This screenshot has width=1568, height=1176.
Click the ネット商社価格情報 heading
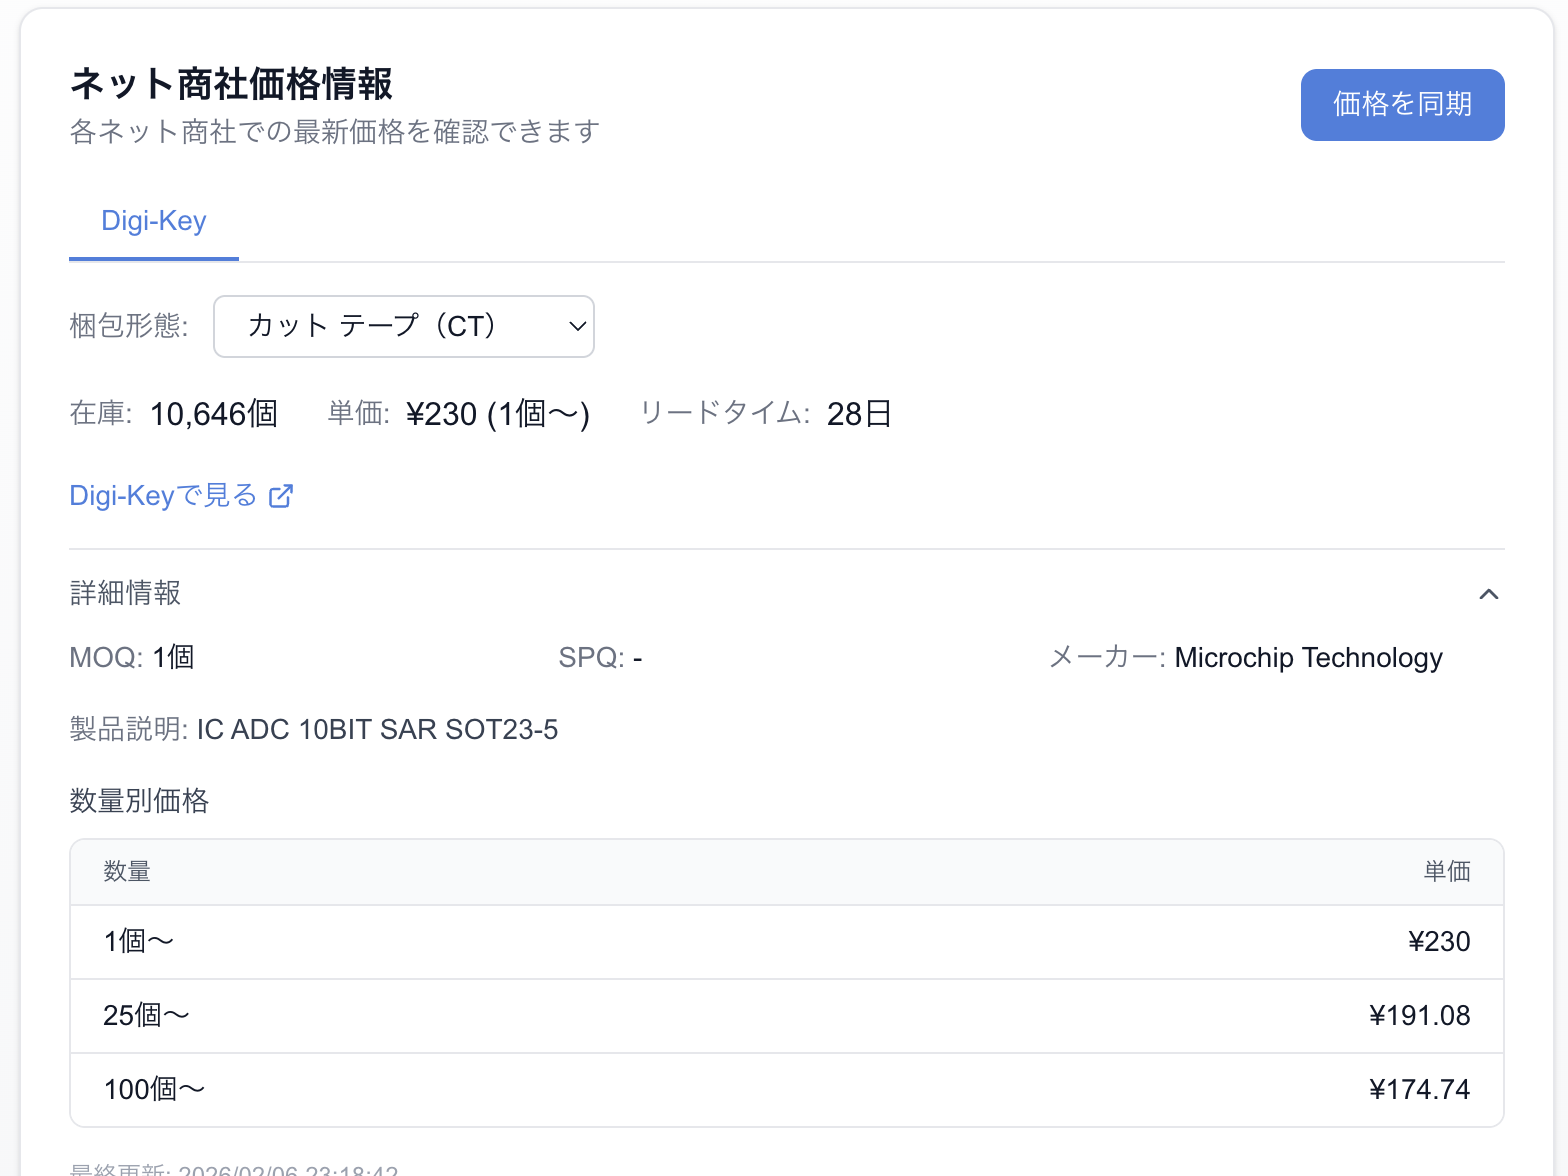point(231,84)
